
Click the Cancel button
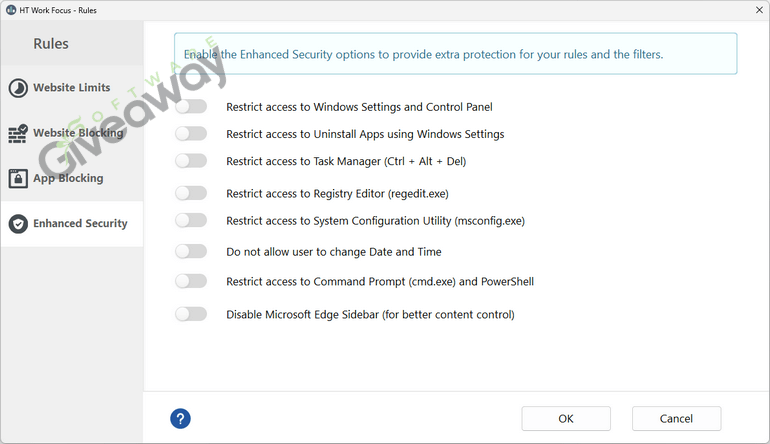(676, 418)
